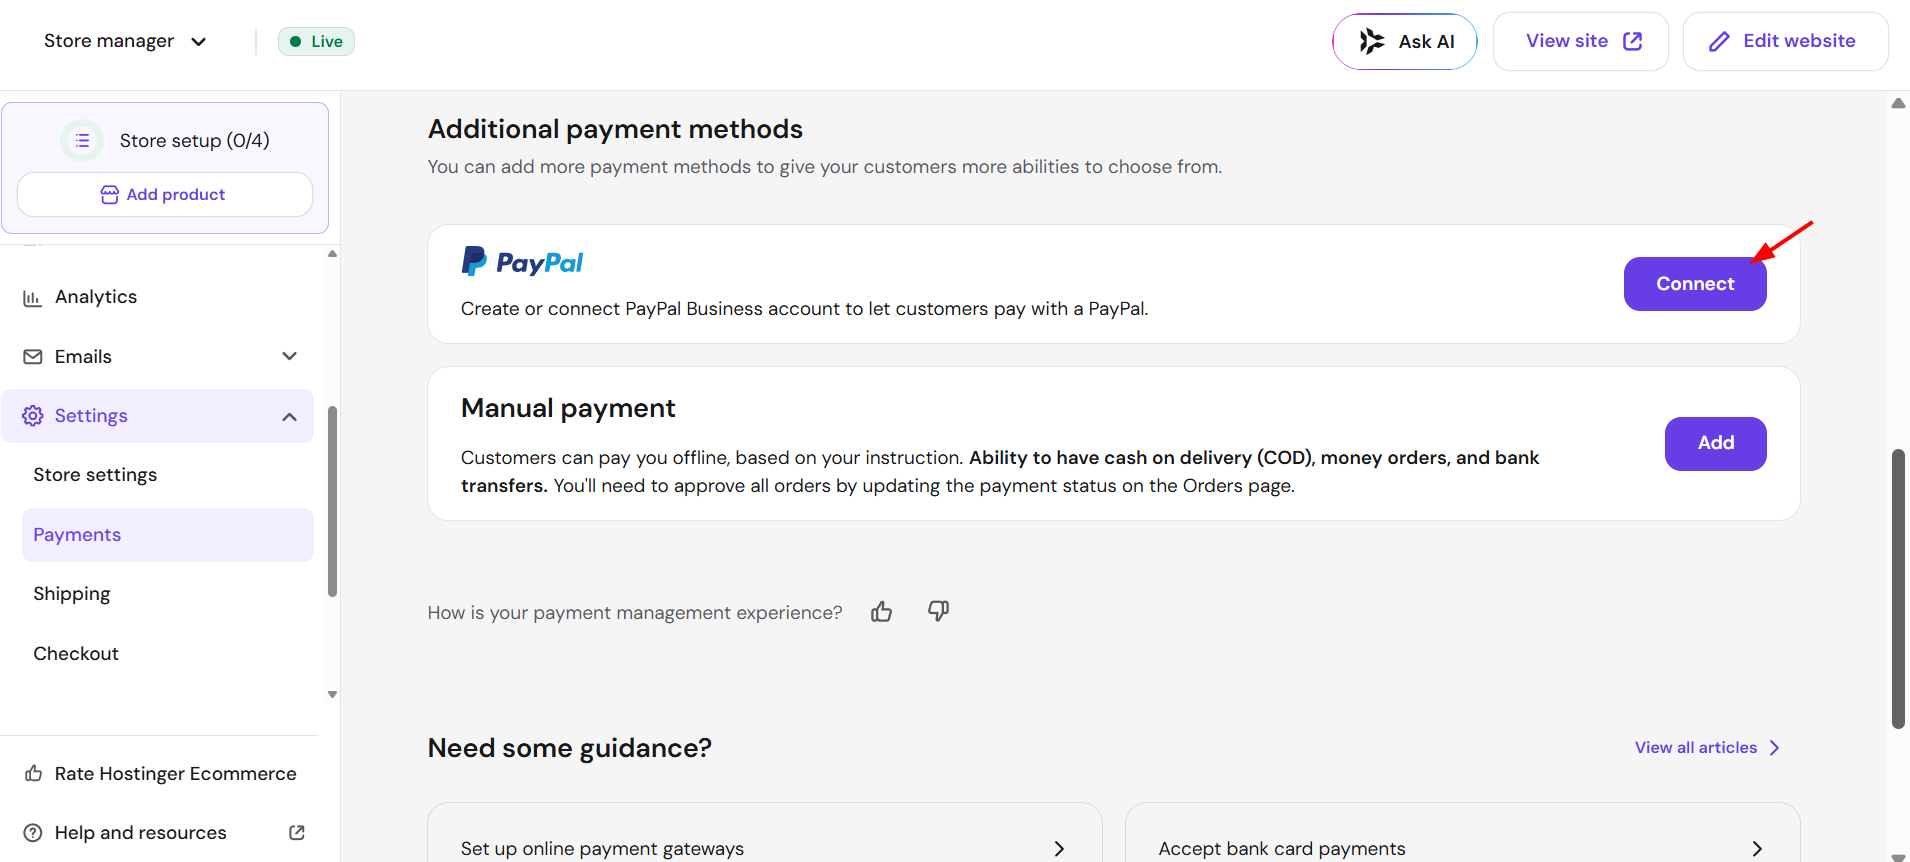Click Rate Hostinger Ecommerce thumbs icon
Image resolution: width=1910 pixels, height=862 pixels.
tap(33, 773)
